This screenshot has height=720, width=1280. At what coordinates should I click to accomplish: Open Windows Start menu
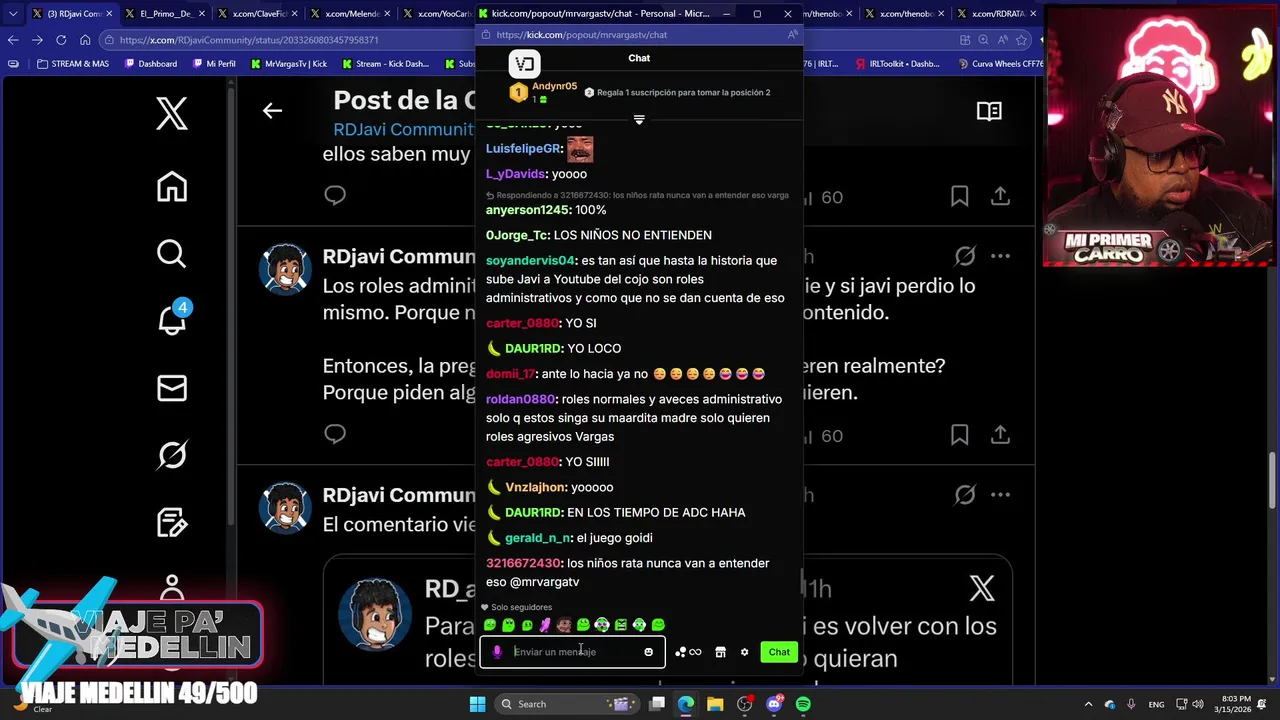point(477,704)
